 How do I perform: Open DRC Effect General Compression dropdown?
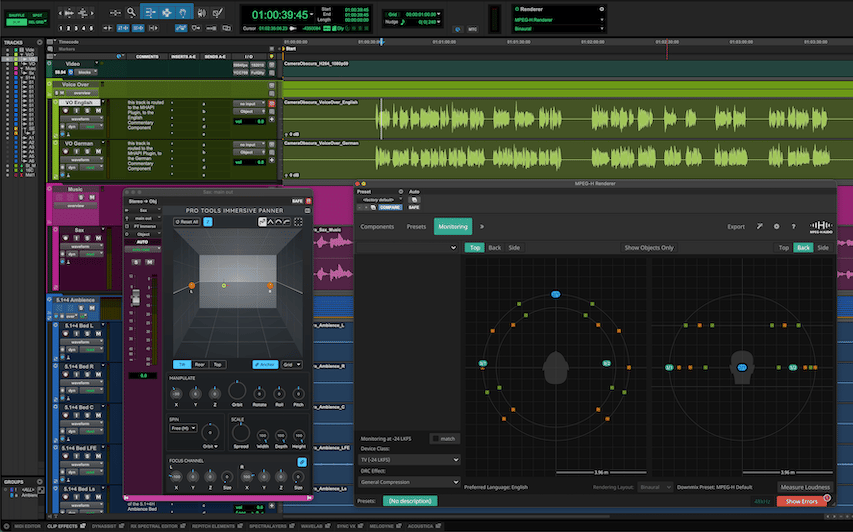click(x=410, y=482)
